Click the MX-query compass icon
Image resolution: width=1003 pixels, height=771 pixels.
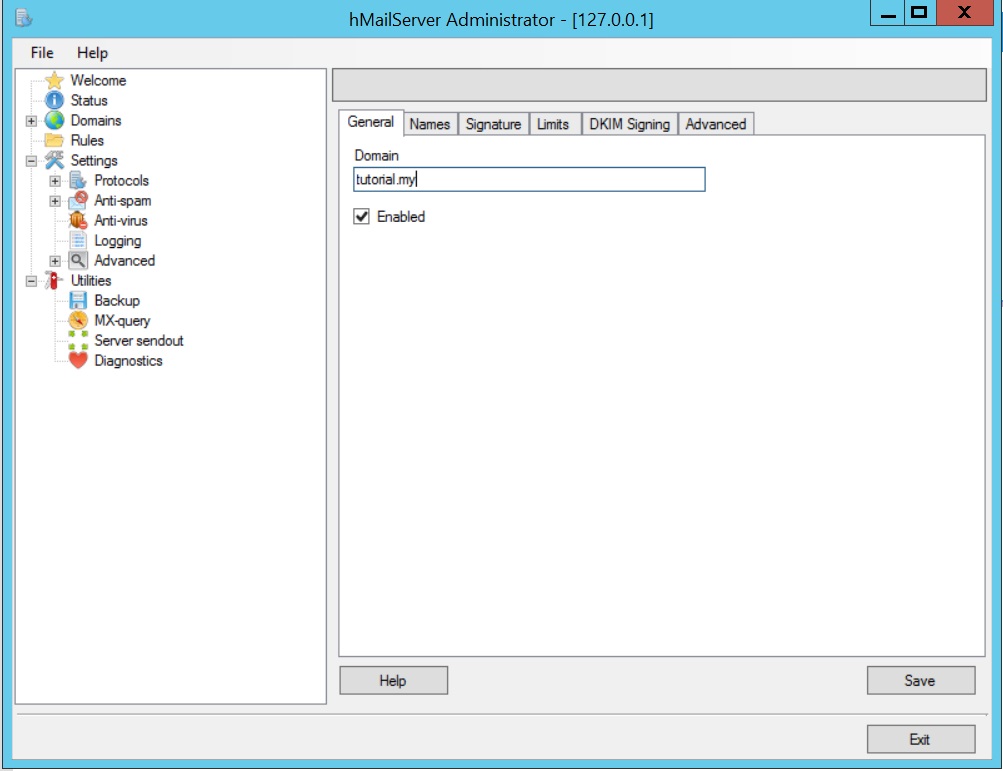click(x=78, y=321)
